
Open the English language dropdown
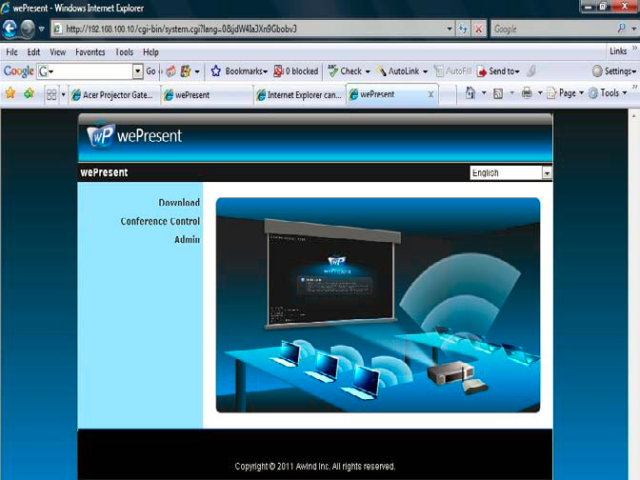pyautogui.click(x=511, y=173)
